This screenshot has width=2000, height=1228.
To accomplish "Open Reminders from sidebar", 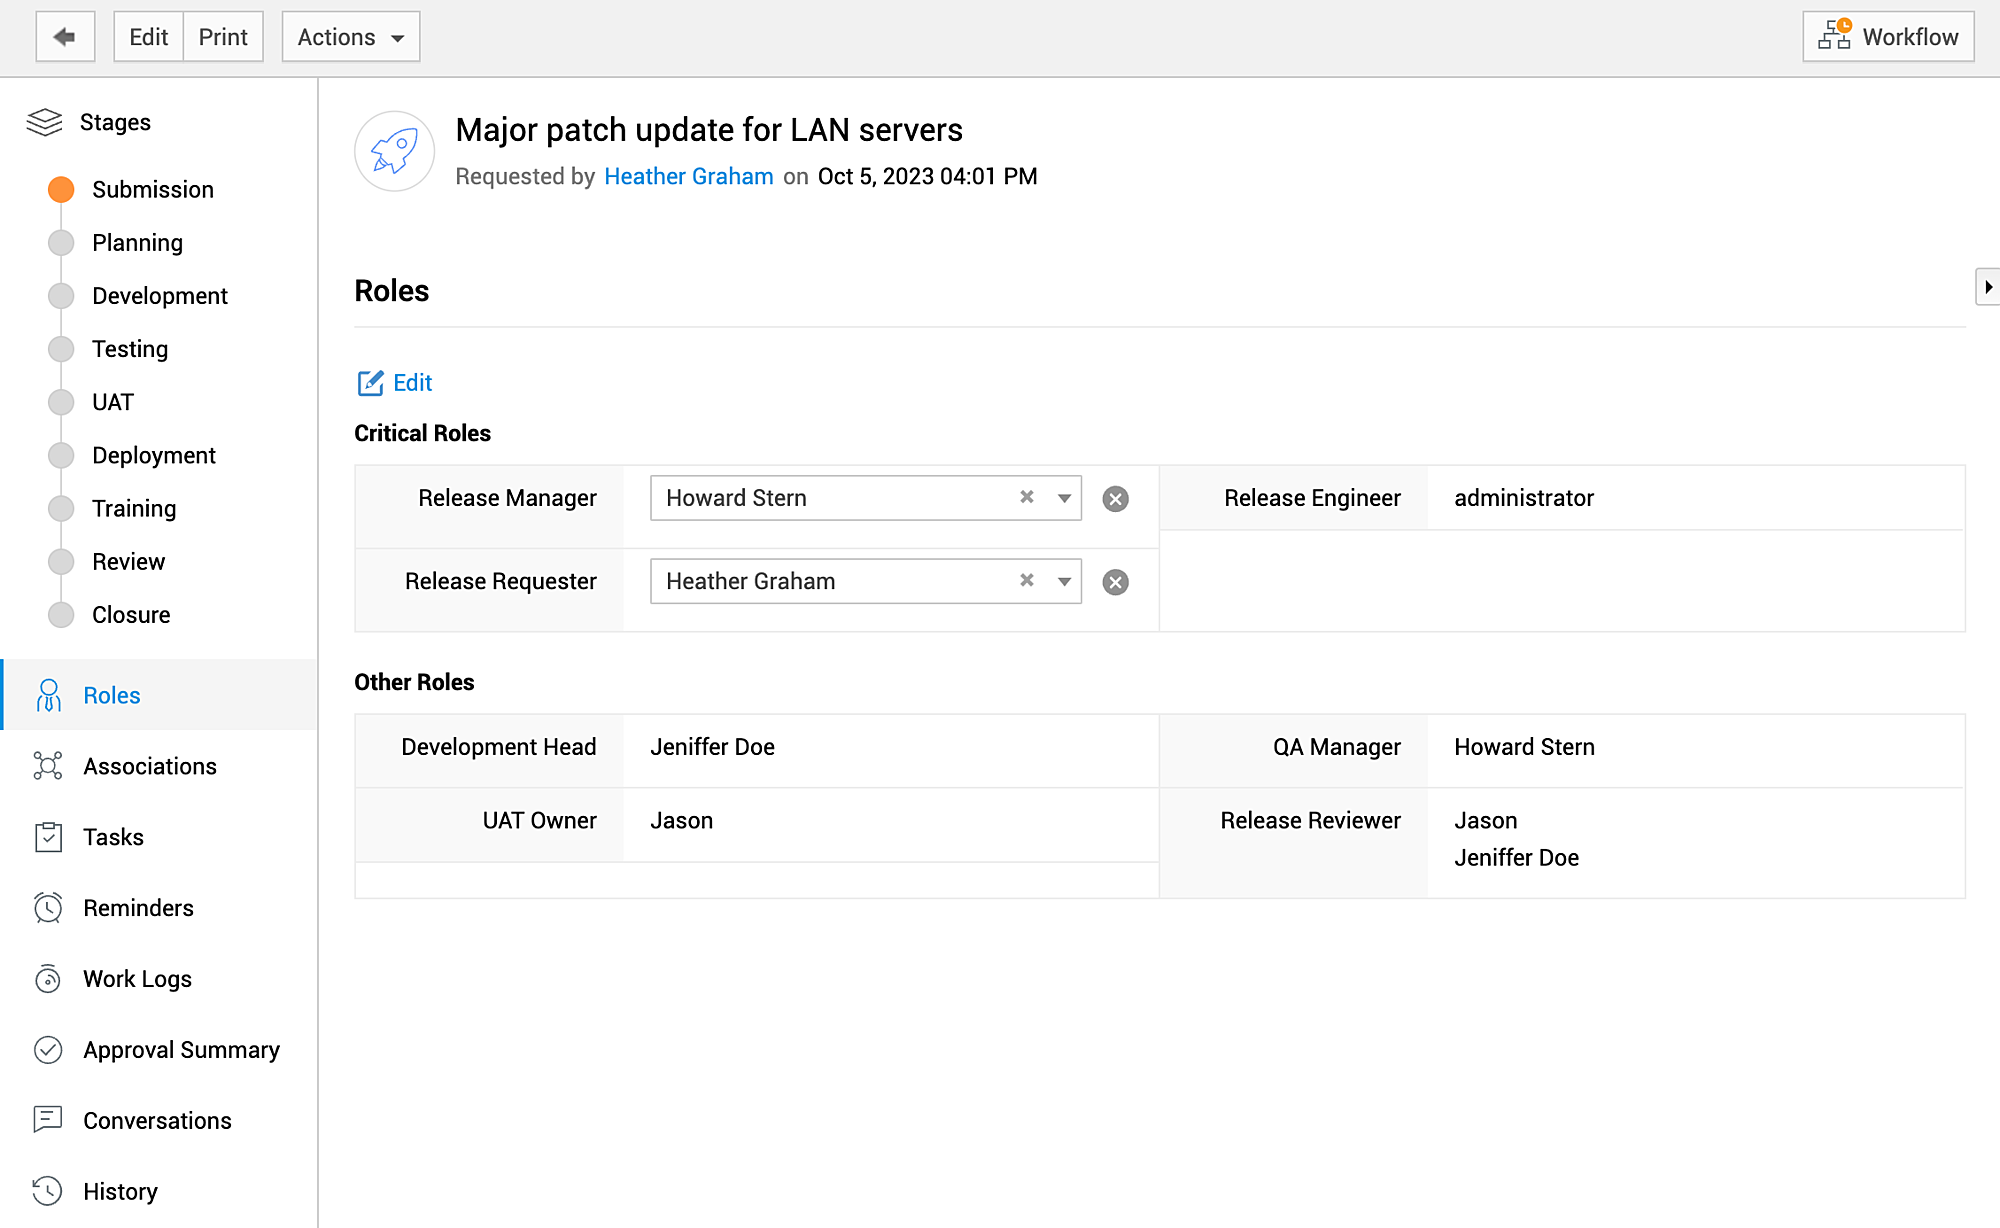I will (x=138, y=908).
